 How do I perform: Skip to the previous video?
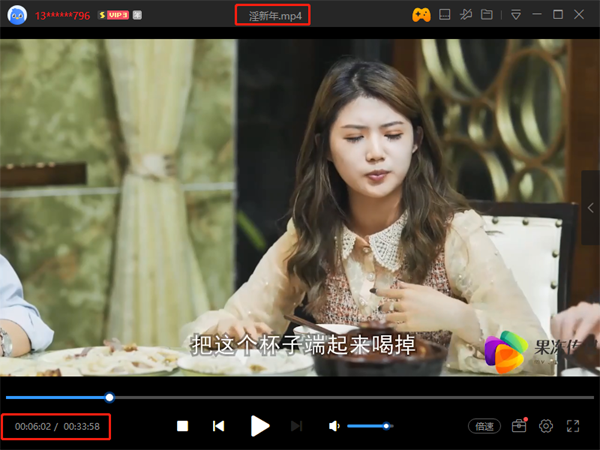point(218,426)
